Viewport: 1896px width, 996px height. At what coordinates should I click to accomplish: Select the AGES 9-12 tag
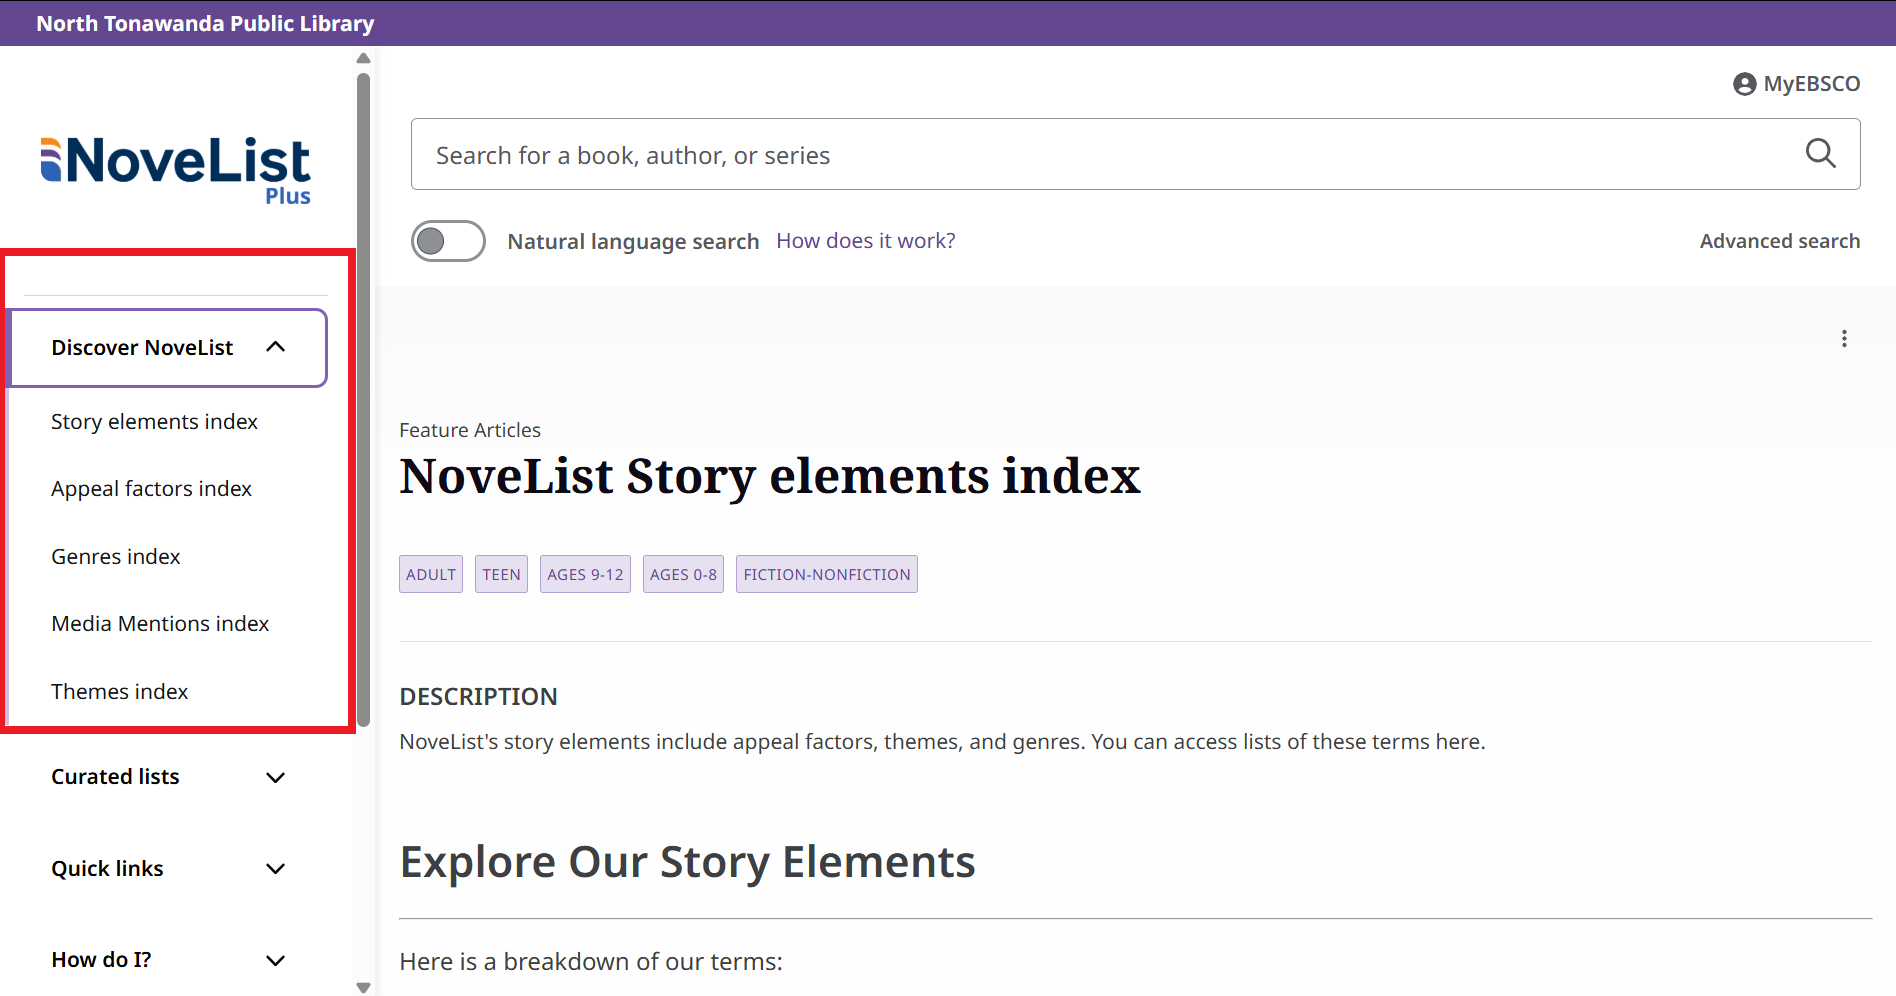tap(585, 574)
